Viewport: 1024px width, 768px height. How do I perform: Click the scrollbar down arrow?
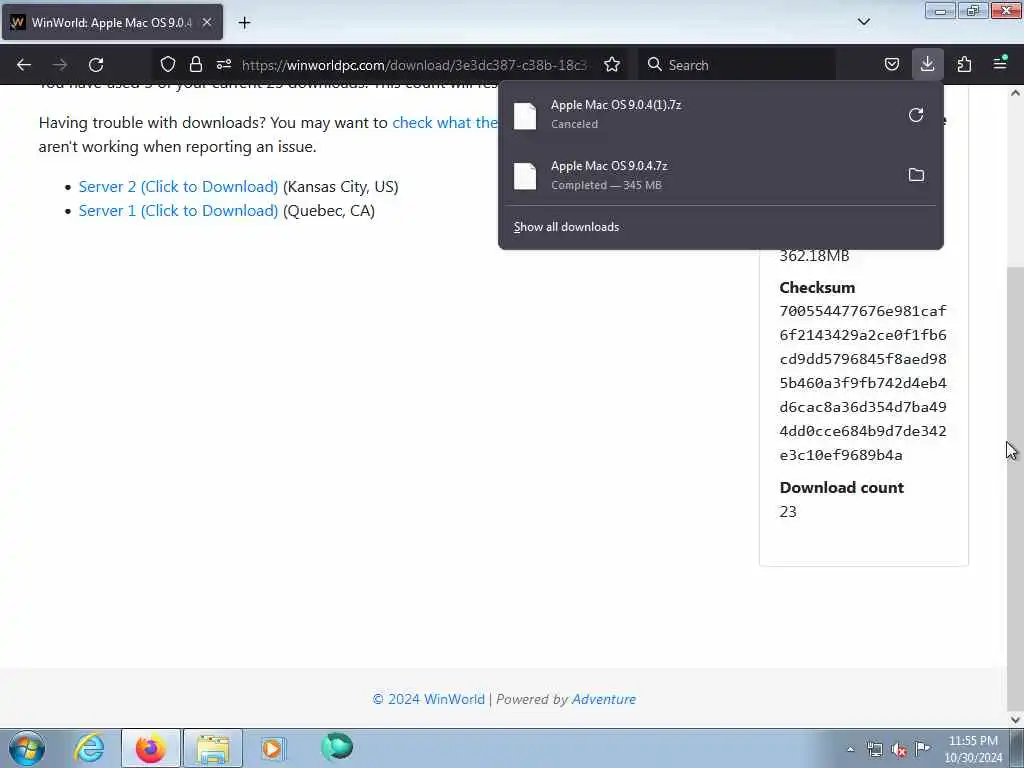click(x=1015, y=719)
